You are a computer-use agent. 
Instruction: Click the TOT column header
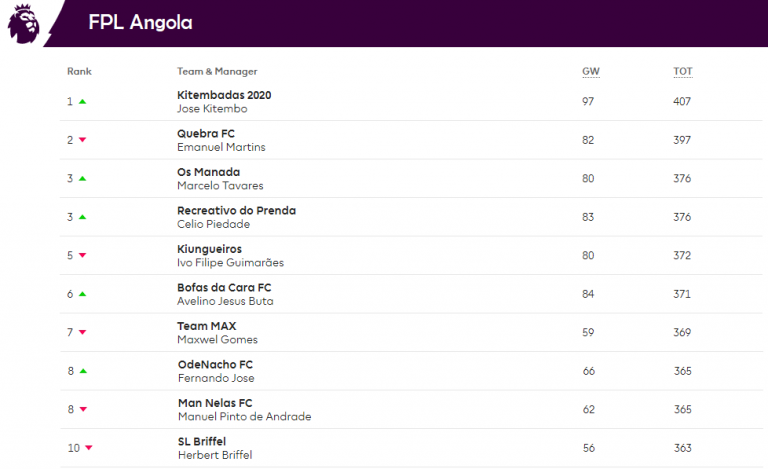pyautogui.click(x=682, y=72)
